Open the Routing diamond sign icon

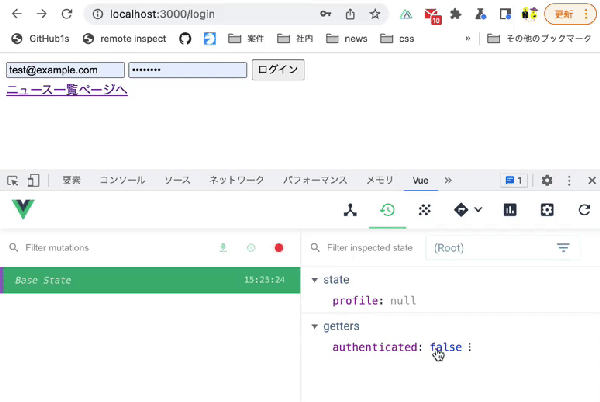coord(461,210)
